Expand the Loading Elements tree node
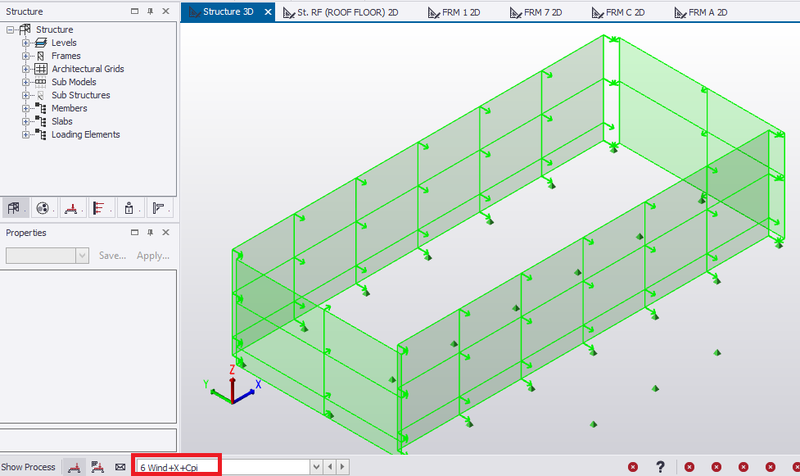Screen dimensions: 800x476 [26, 135]
